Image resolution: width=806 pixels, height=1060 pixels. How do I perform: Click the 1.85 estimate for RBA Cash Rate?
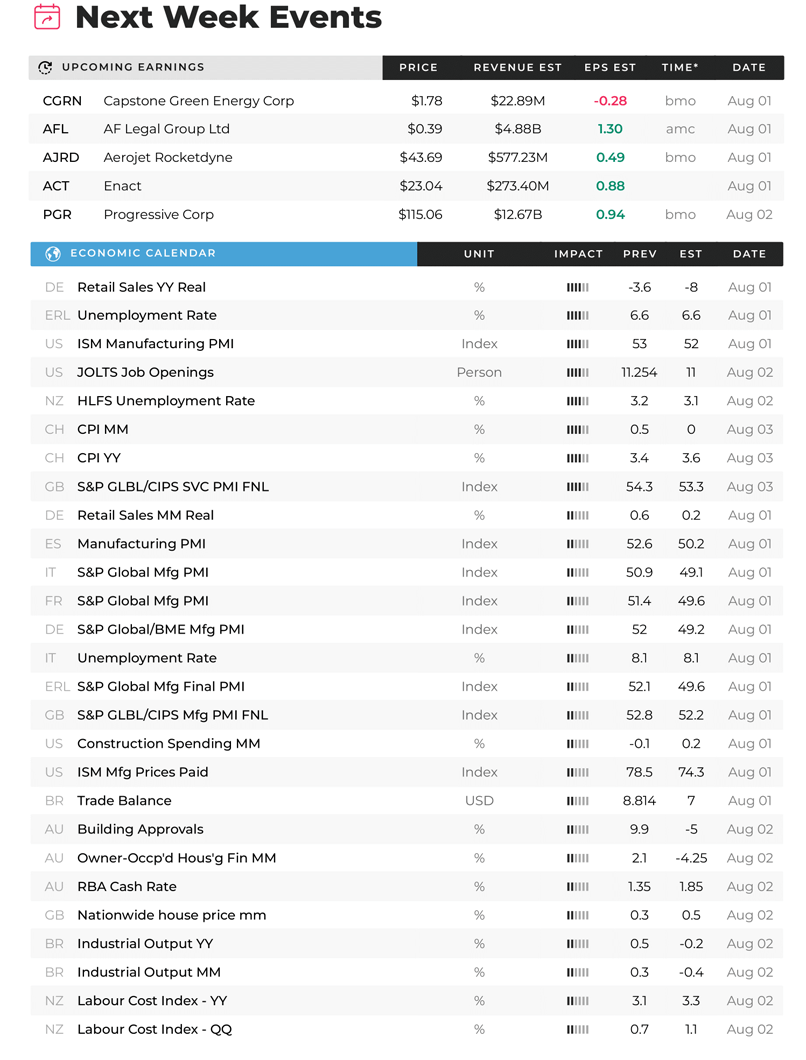pos(691,887)
